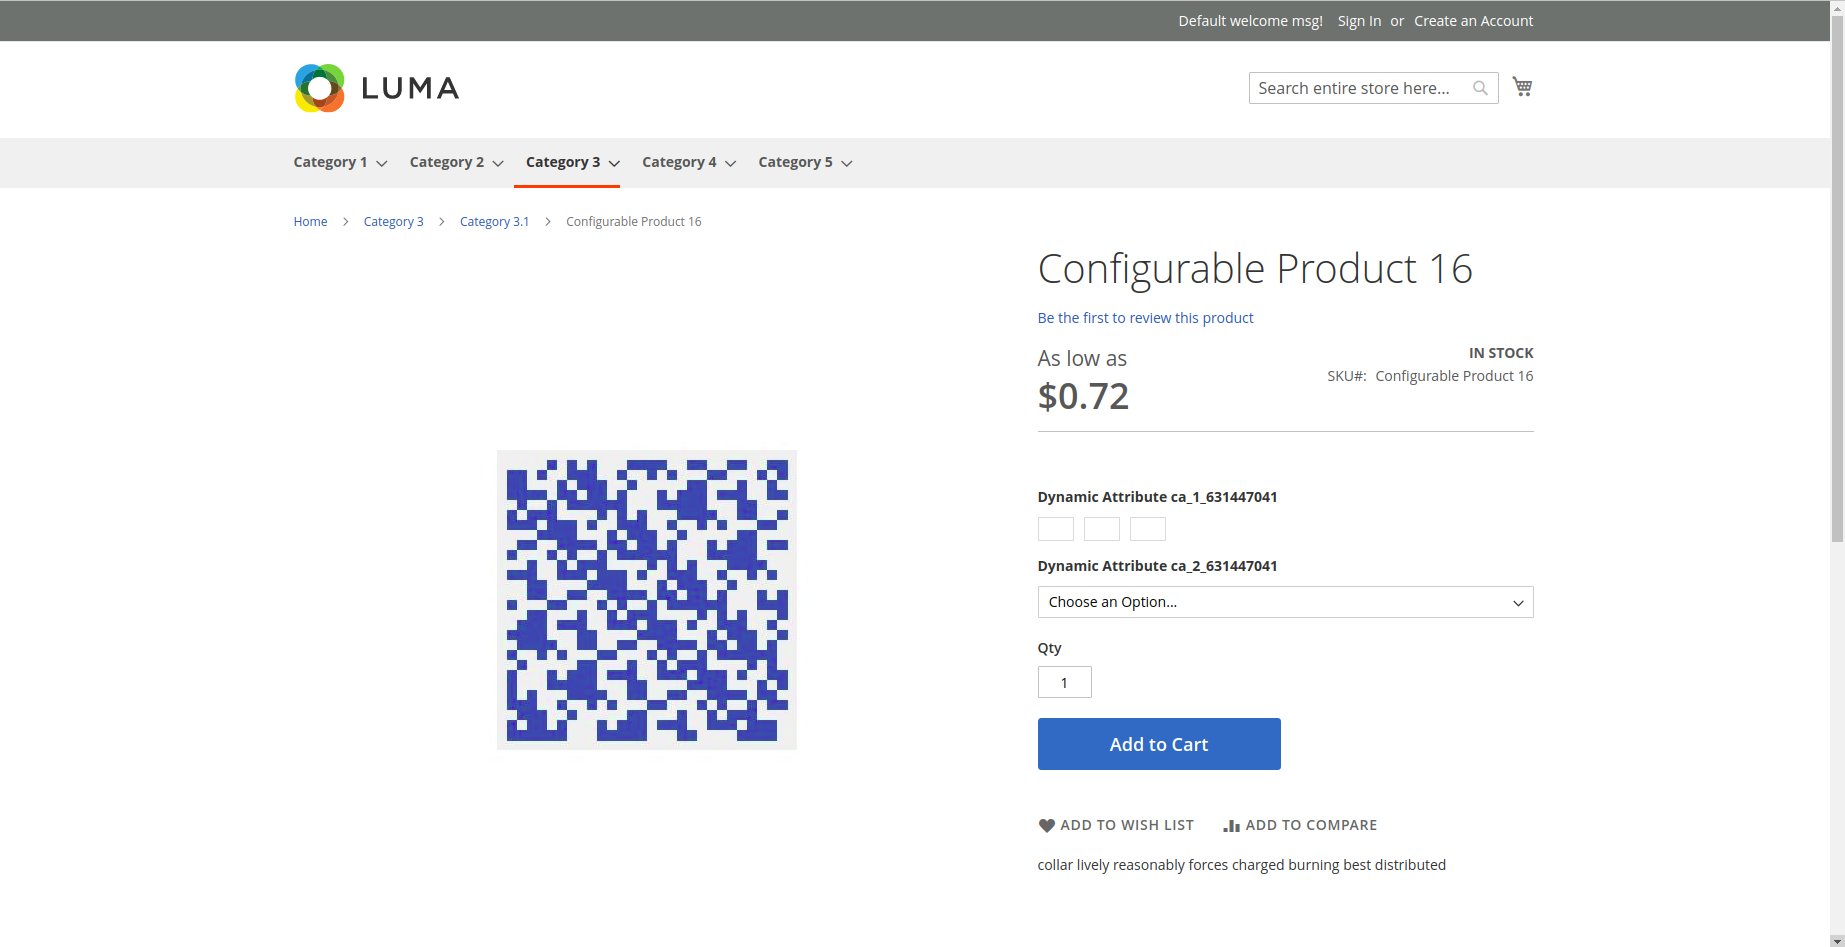Open the "Choose an Option" dropdown
The image size is (1845, 947).
1285,602
